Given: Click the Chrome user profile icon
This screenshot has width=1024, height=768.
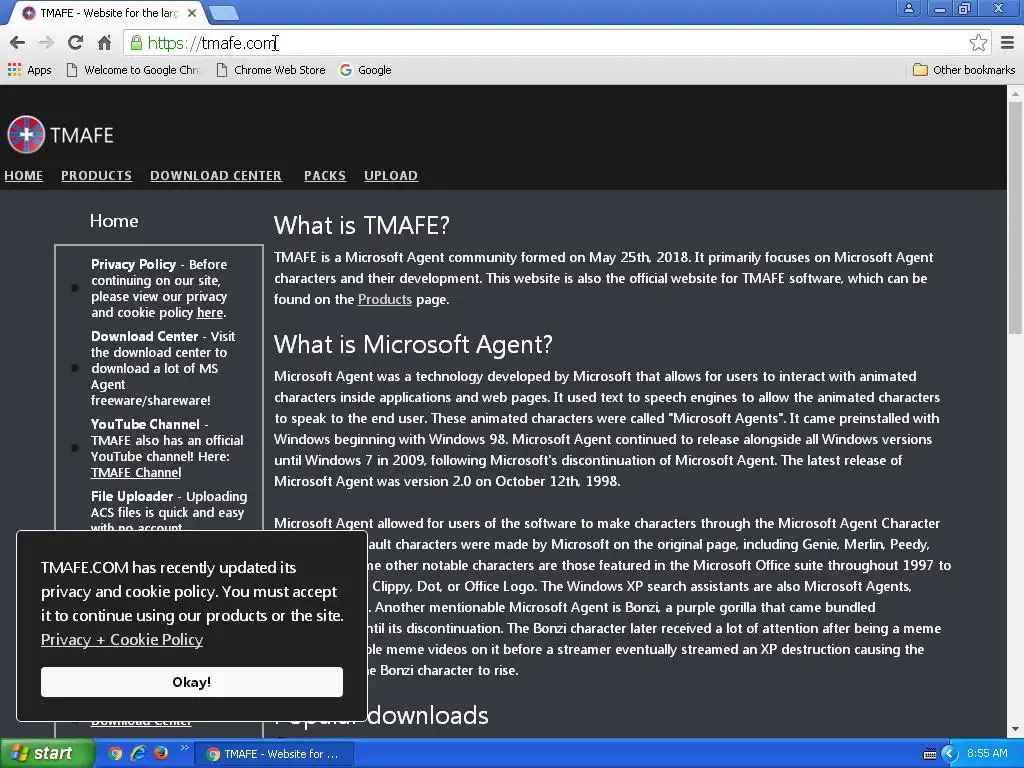Looking at the screenshot, I should 908,8.
